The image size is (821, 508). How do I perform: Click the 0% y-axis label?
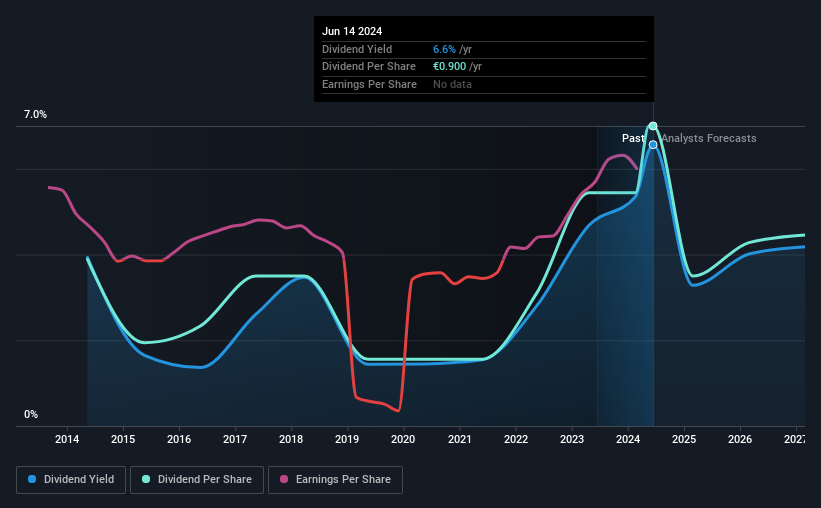click(x=31, y=415)
